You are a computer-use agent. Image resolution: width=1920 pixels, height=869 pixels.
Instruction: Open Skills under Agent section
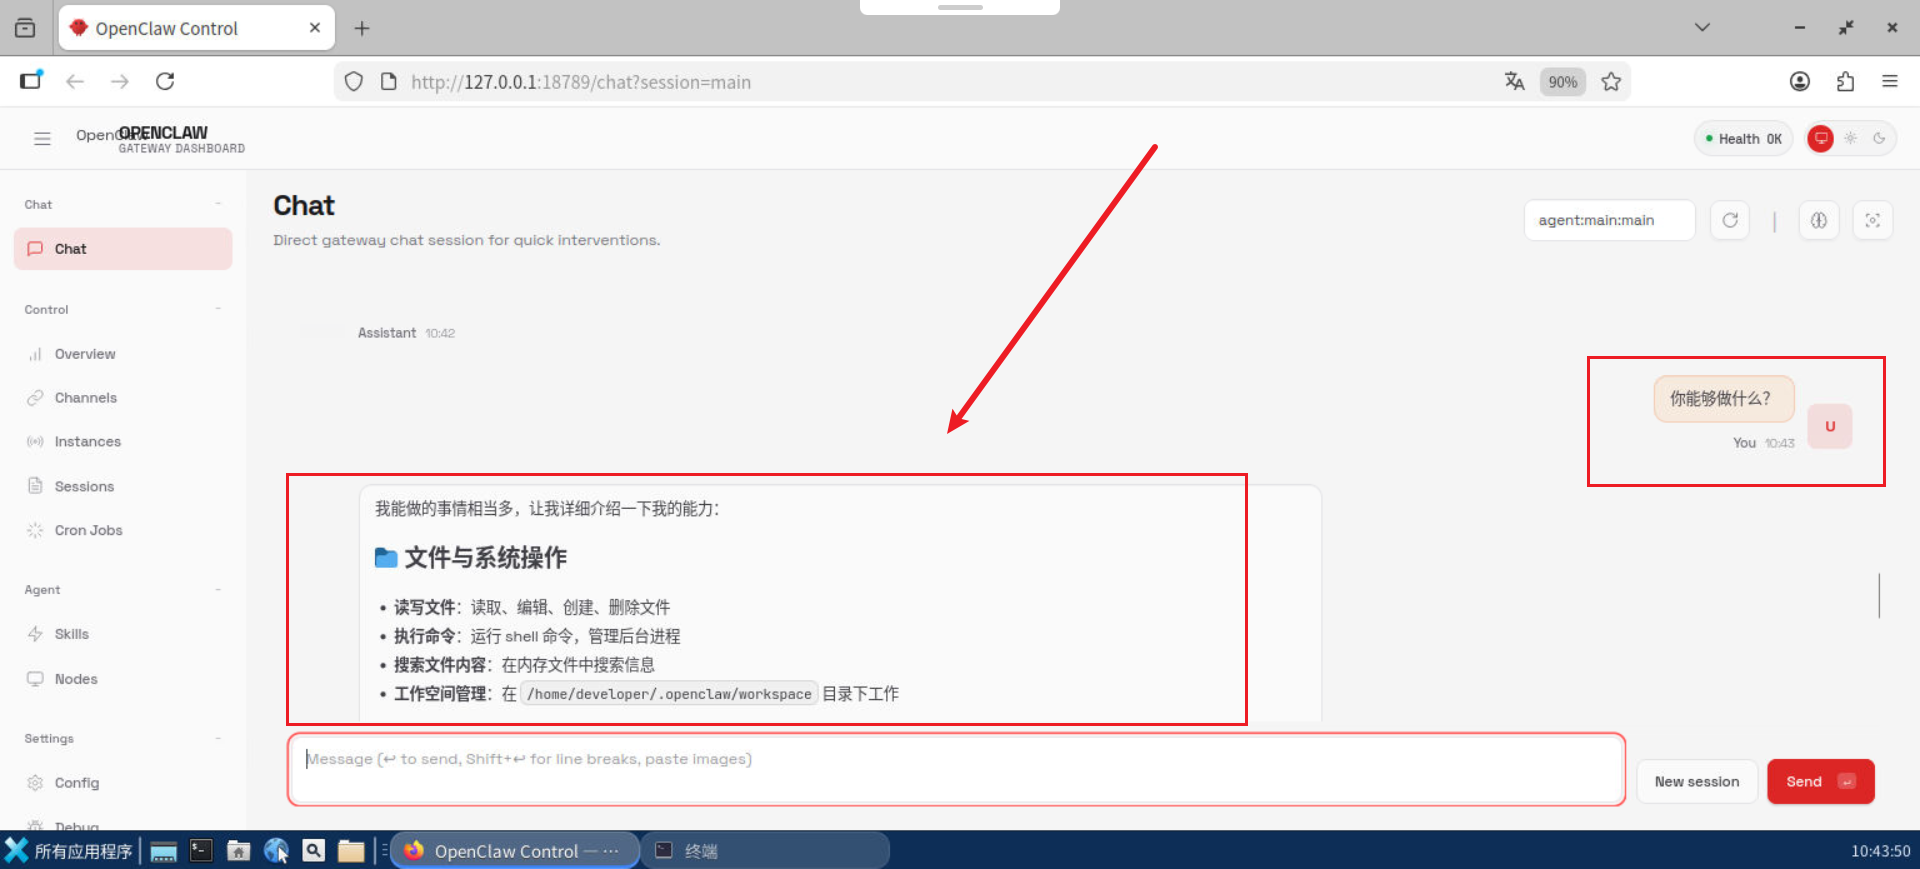(x=123, y=634)
